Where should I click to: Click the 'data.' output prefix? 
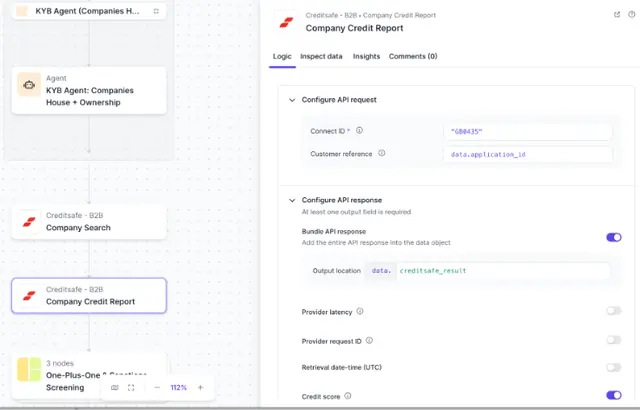click(381, 271)
